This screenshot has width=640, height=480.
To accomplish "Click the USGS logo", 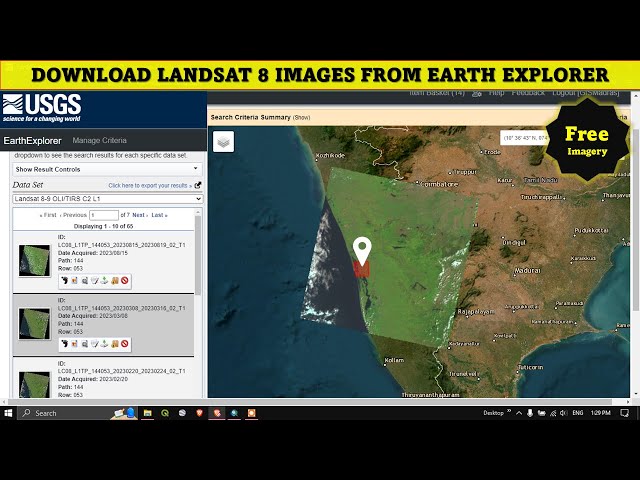I will [x=42, y=108].
